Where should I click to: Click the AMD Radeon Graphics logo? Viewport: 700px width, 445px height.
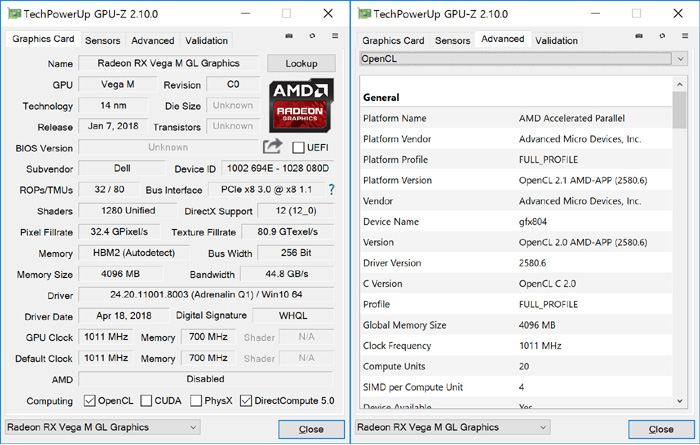[301, 106]
